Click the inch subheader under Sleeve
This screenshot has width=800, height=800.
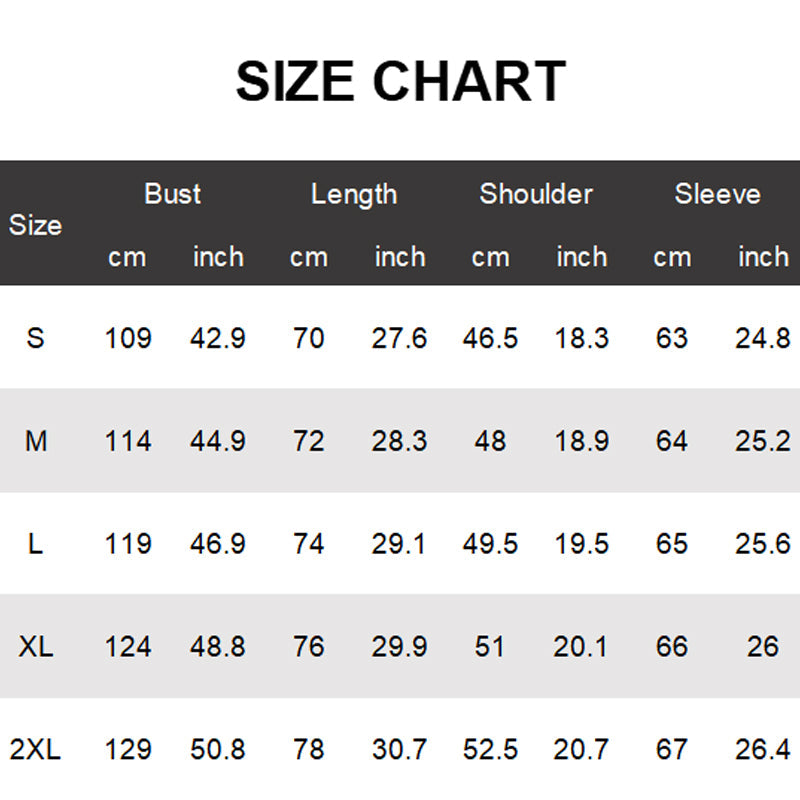[x=763, y=257]
